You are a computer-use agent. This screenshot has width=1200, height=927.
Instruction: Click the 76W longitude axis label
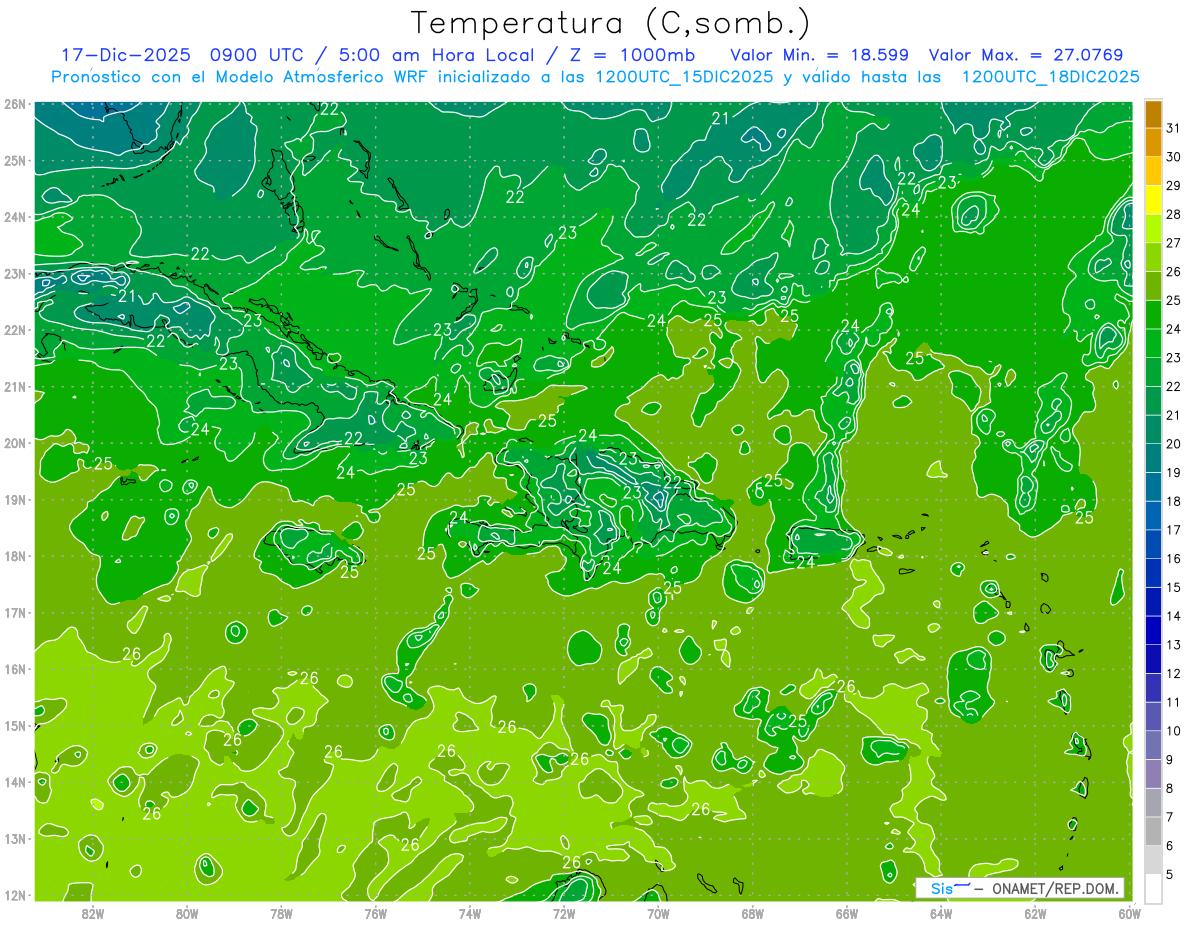point(376,913)
